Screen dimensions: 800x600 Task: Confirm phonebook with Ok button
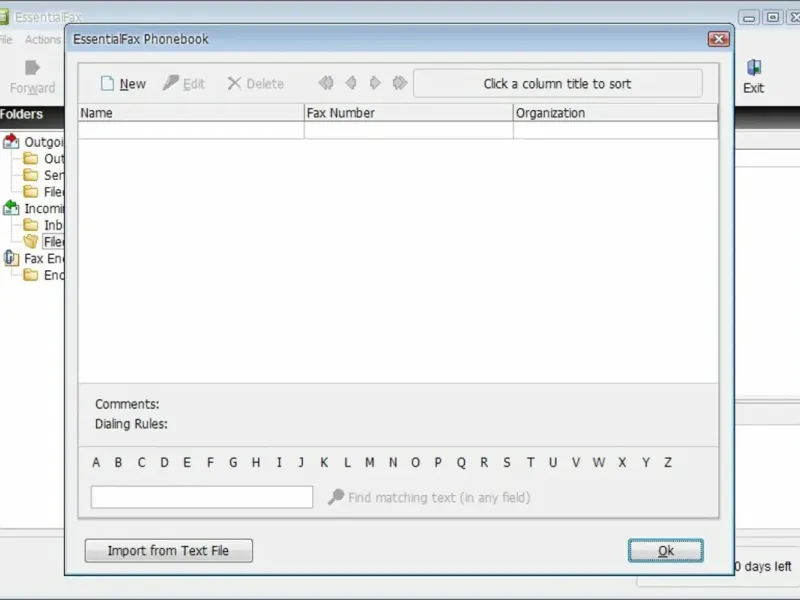[666, 551]
